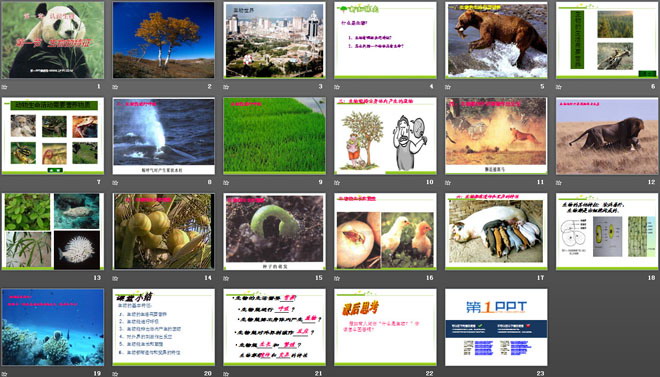Select slide 15 seed sprouting thumbnail
This screenshot has height=377, width=660.
274,231
